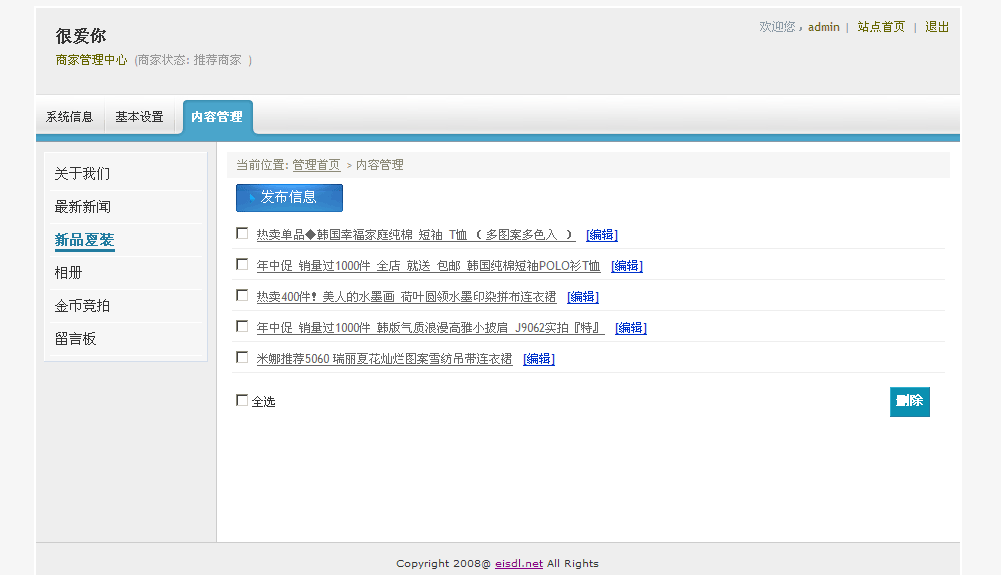Tick checkbox for 米娜推荐5060 item
1001x575 pixels.
click(242, 357)
